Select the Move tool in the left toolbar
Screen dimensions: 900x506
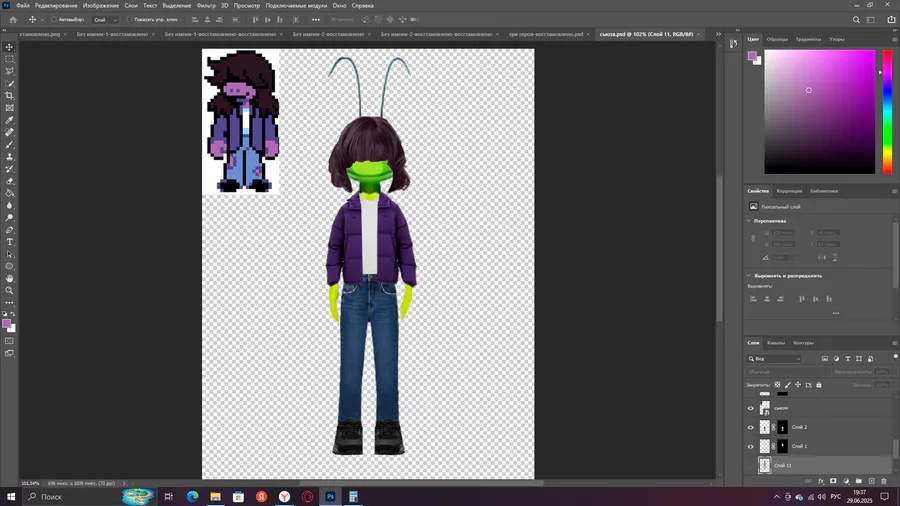(9, 47)
